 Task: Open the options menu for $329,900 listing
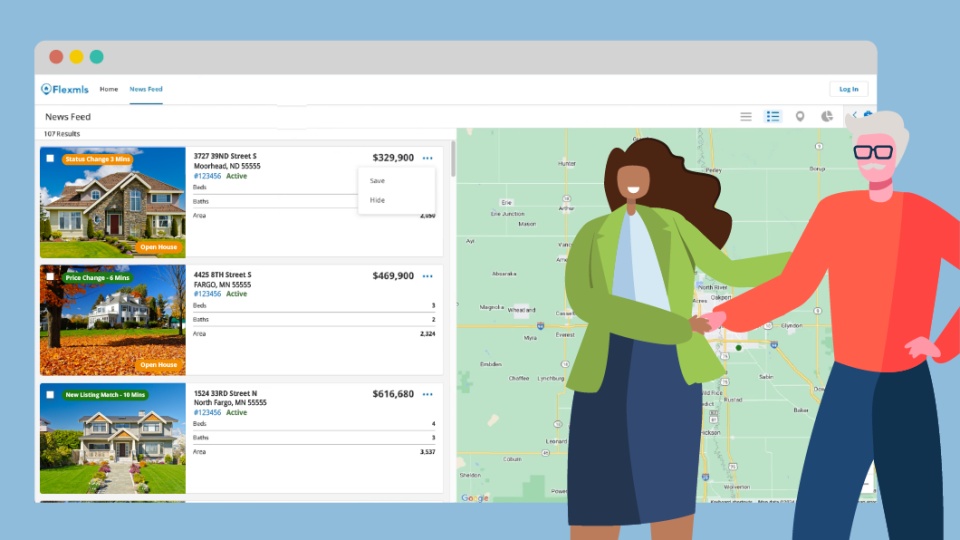point(427,158)
